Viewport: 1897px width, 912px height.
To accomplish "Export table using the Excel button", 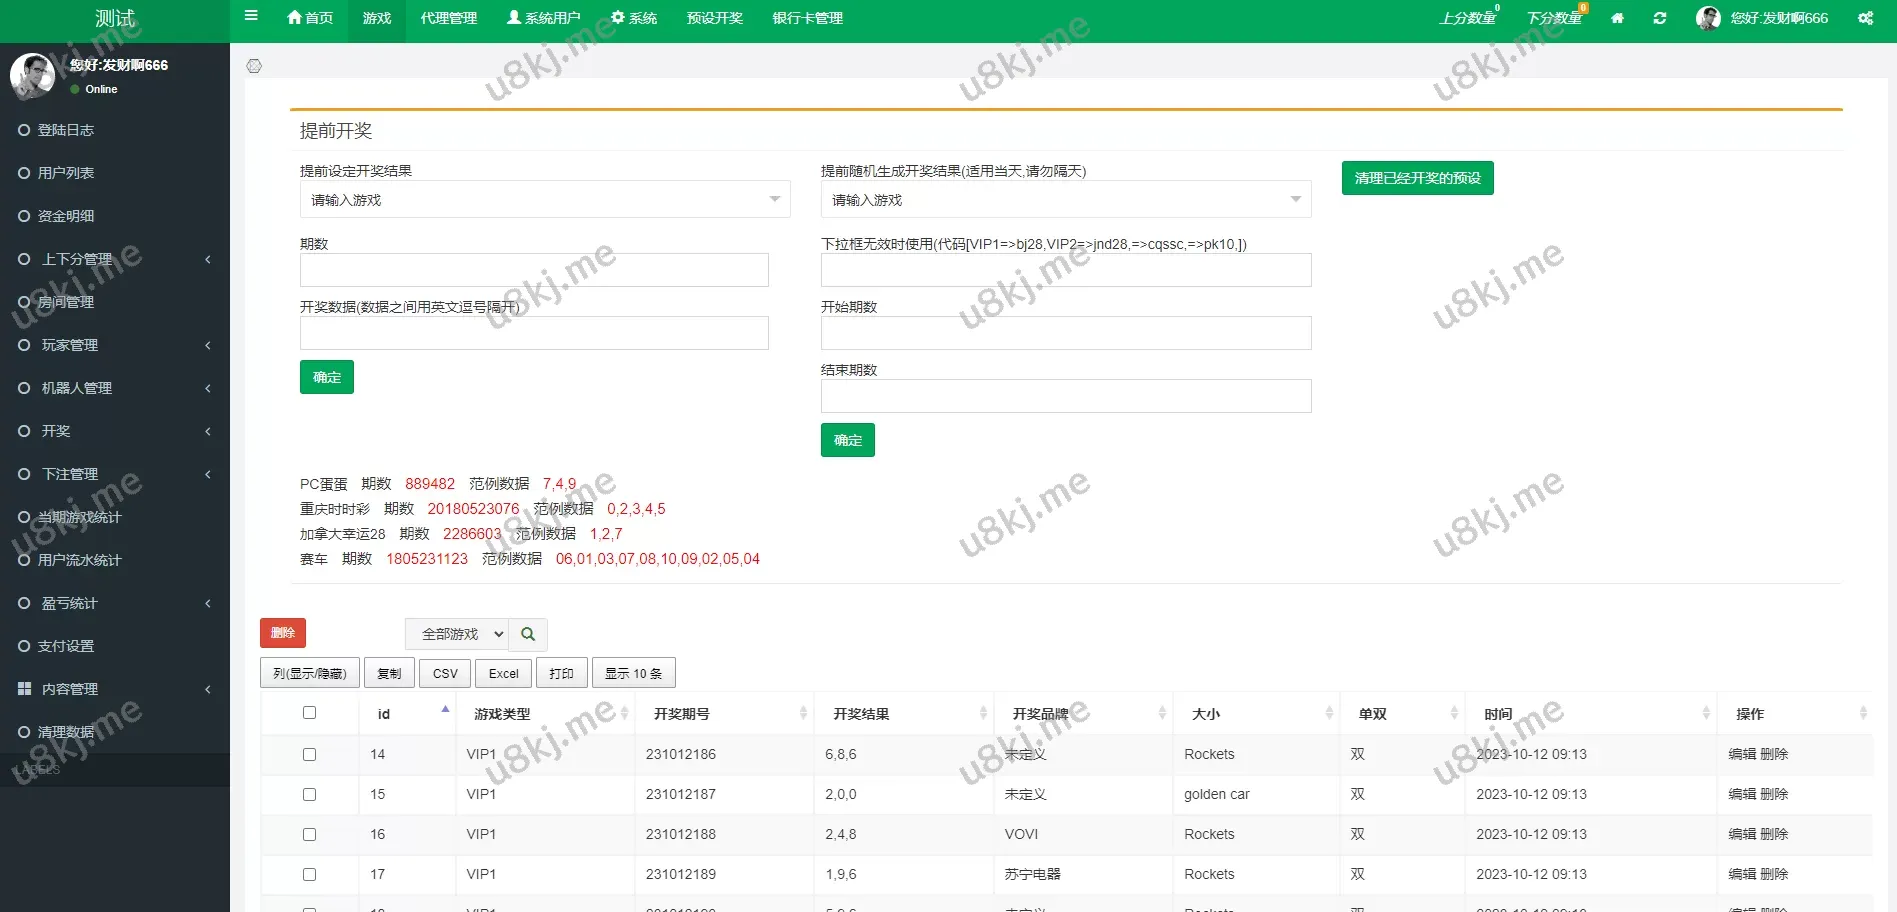I will click(x=503, y=673).
